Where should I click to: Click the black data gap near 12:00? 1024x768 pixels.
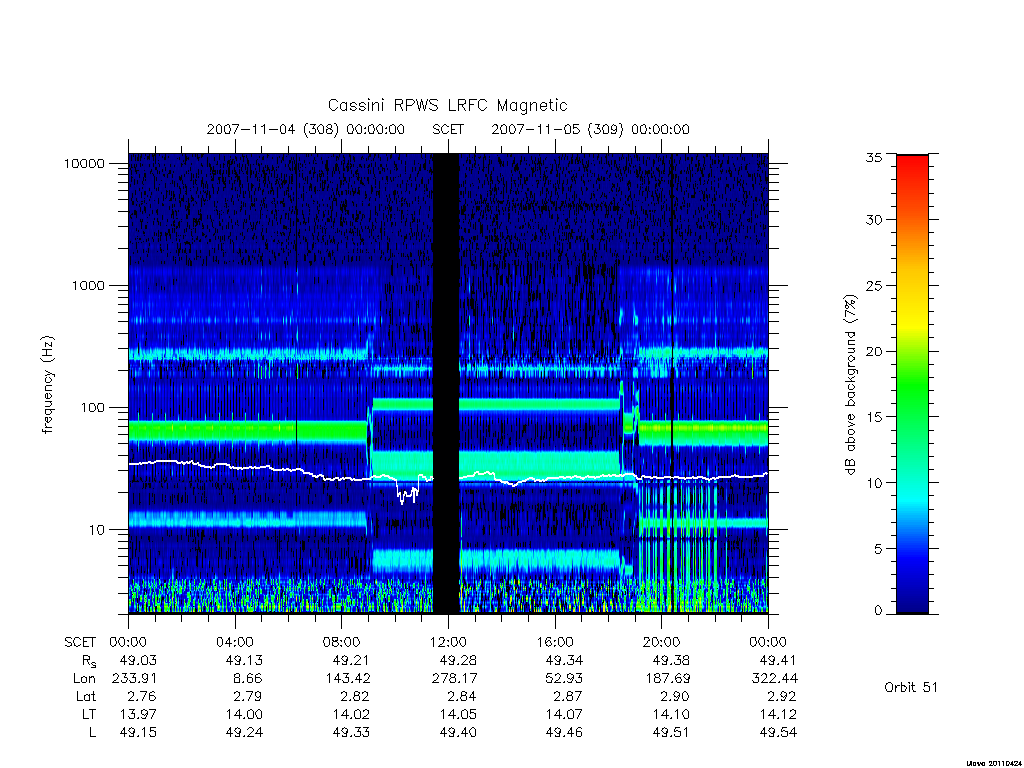446,383
